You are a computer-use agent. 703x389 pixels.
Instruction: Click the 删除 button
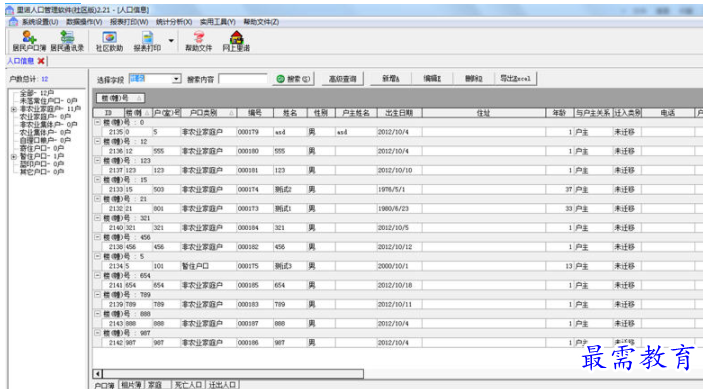[473, 78]
